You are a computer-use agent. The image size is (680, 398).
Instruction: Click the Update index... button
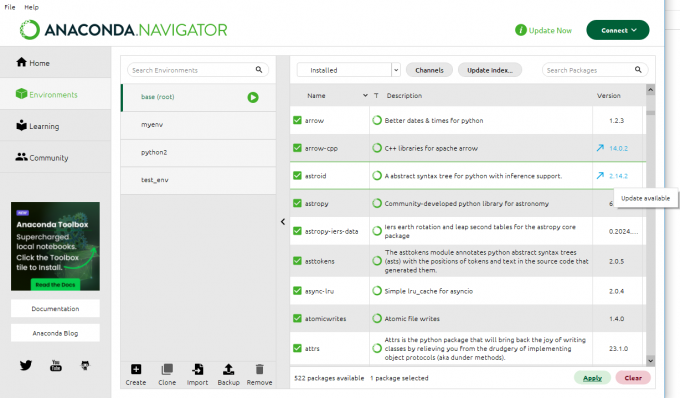490,70
